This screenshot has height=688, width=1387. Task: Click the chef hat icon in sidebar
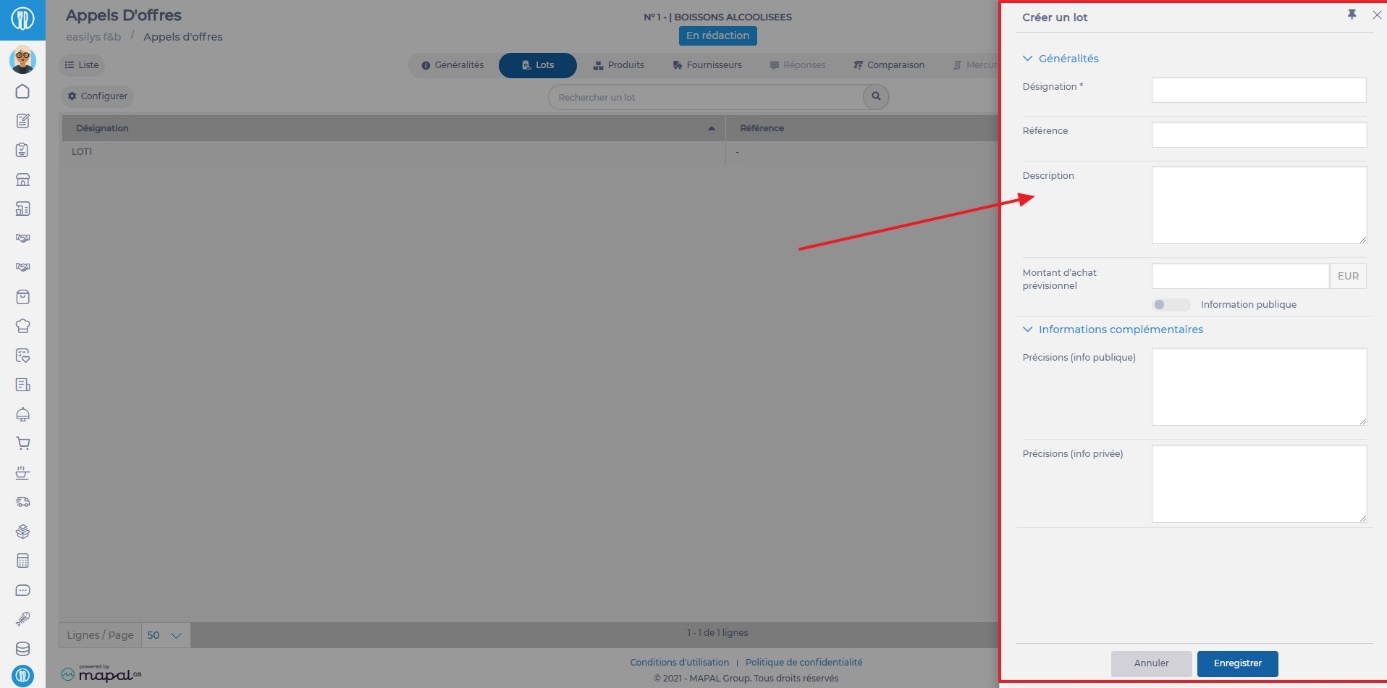click(23, 325)
